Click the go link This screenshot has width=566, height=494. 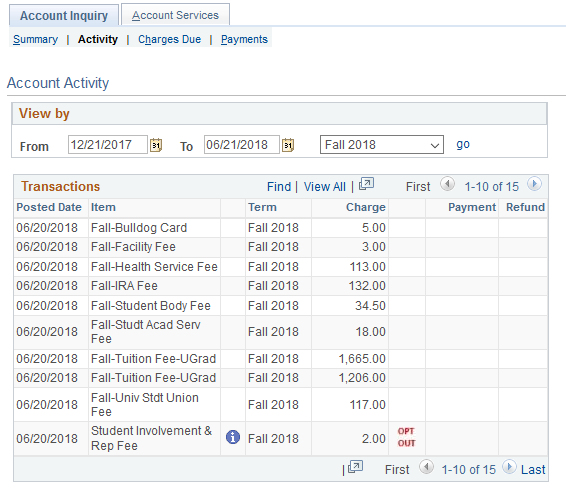point(463,145)
